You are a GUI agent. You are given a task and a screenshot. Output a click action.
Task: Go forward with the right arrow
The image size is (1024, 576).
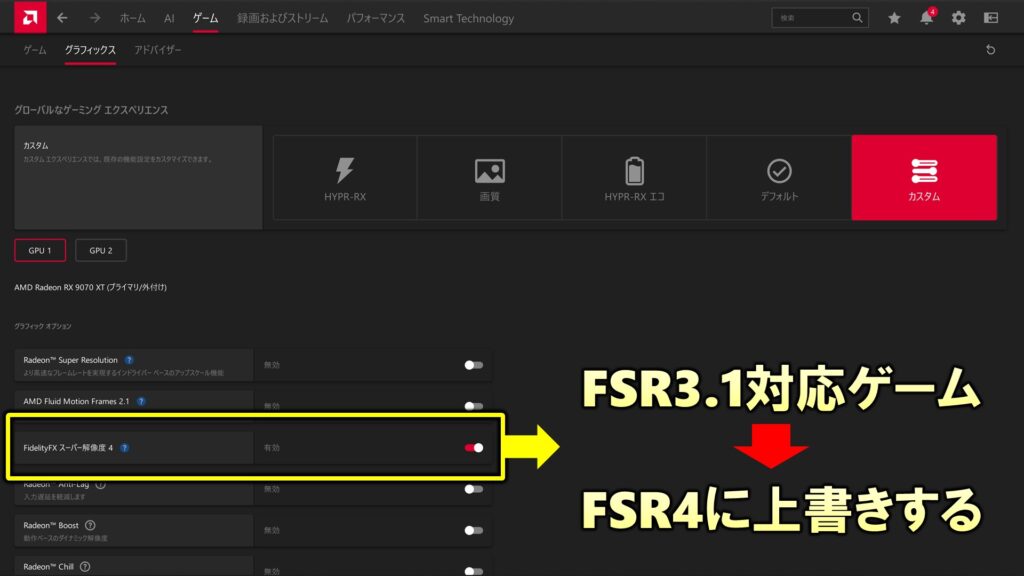tap(95, 18)
